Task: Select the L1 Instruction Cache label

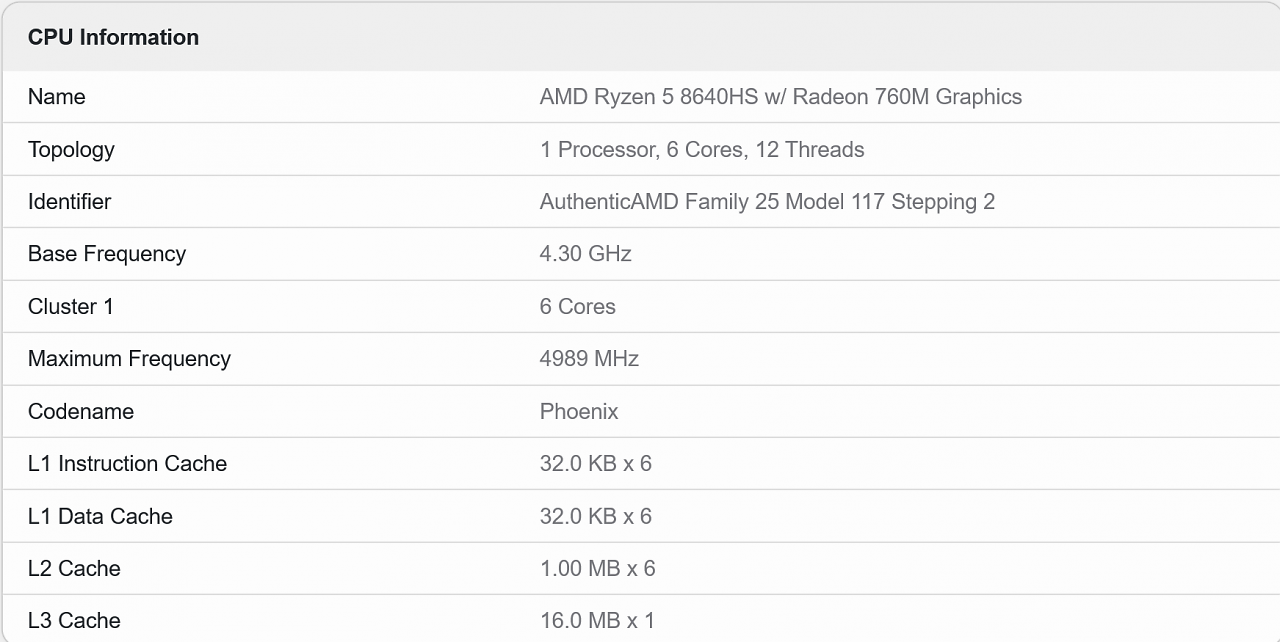Action: click(x=127, y=464)
